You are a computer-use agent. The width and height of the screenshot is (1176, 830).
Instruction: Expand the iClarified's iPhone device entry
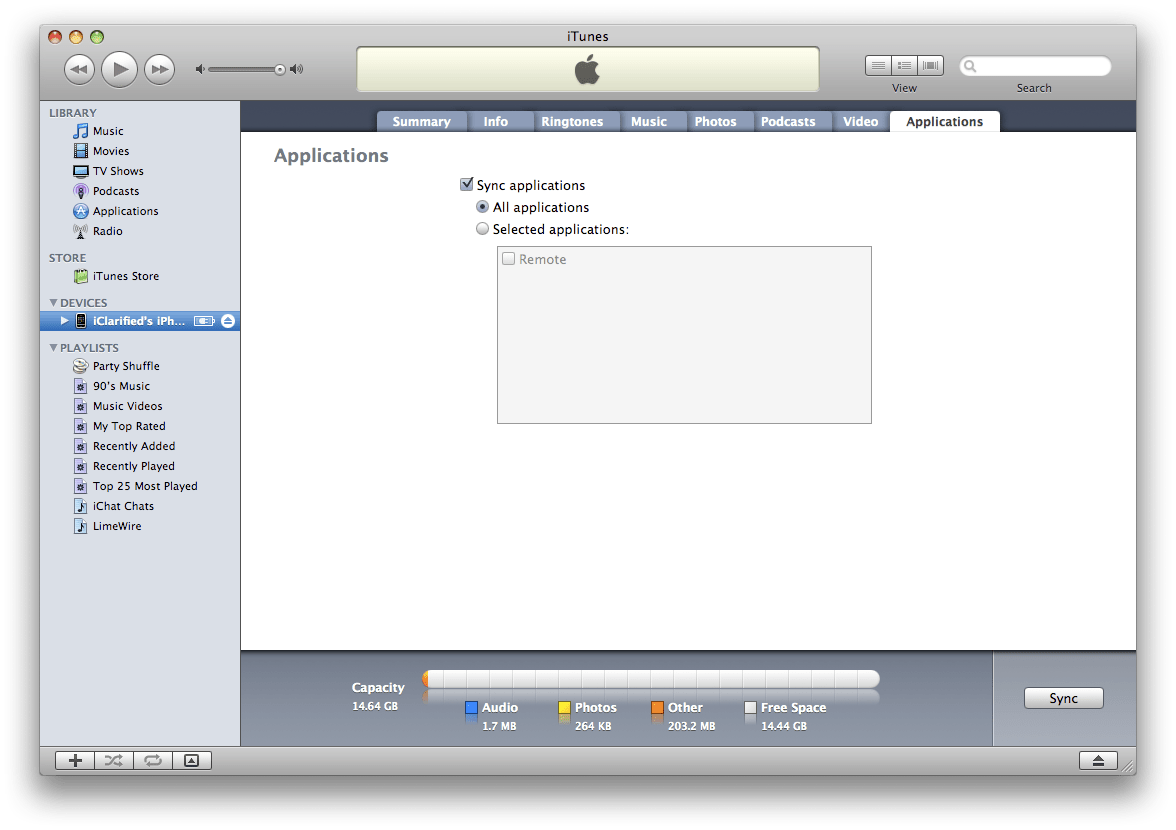[64, 321]
